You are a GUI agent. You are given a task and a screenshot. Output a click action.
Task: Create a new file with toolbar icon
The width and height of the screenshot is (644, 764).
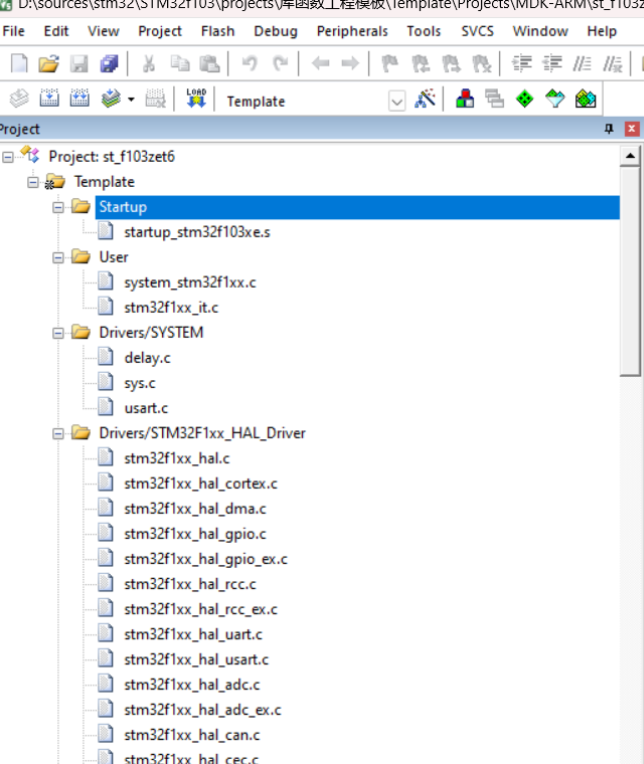point(19,63)
